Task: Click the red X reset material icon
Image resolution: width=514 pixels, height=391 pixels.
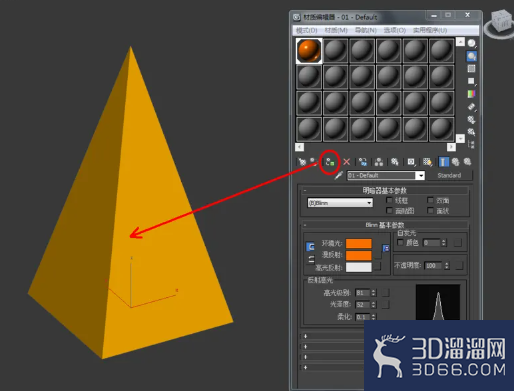Action: coord(347,162)
